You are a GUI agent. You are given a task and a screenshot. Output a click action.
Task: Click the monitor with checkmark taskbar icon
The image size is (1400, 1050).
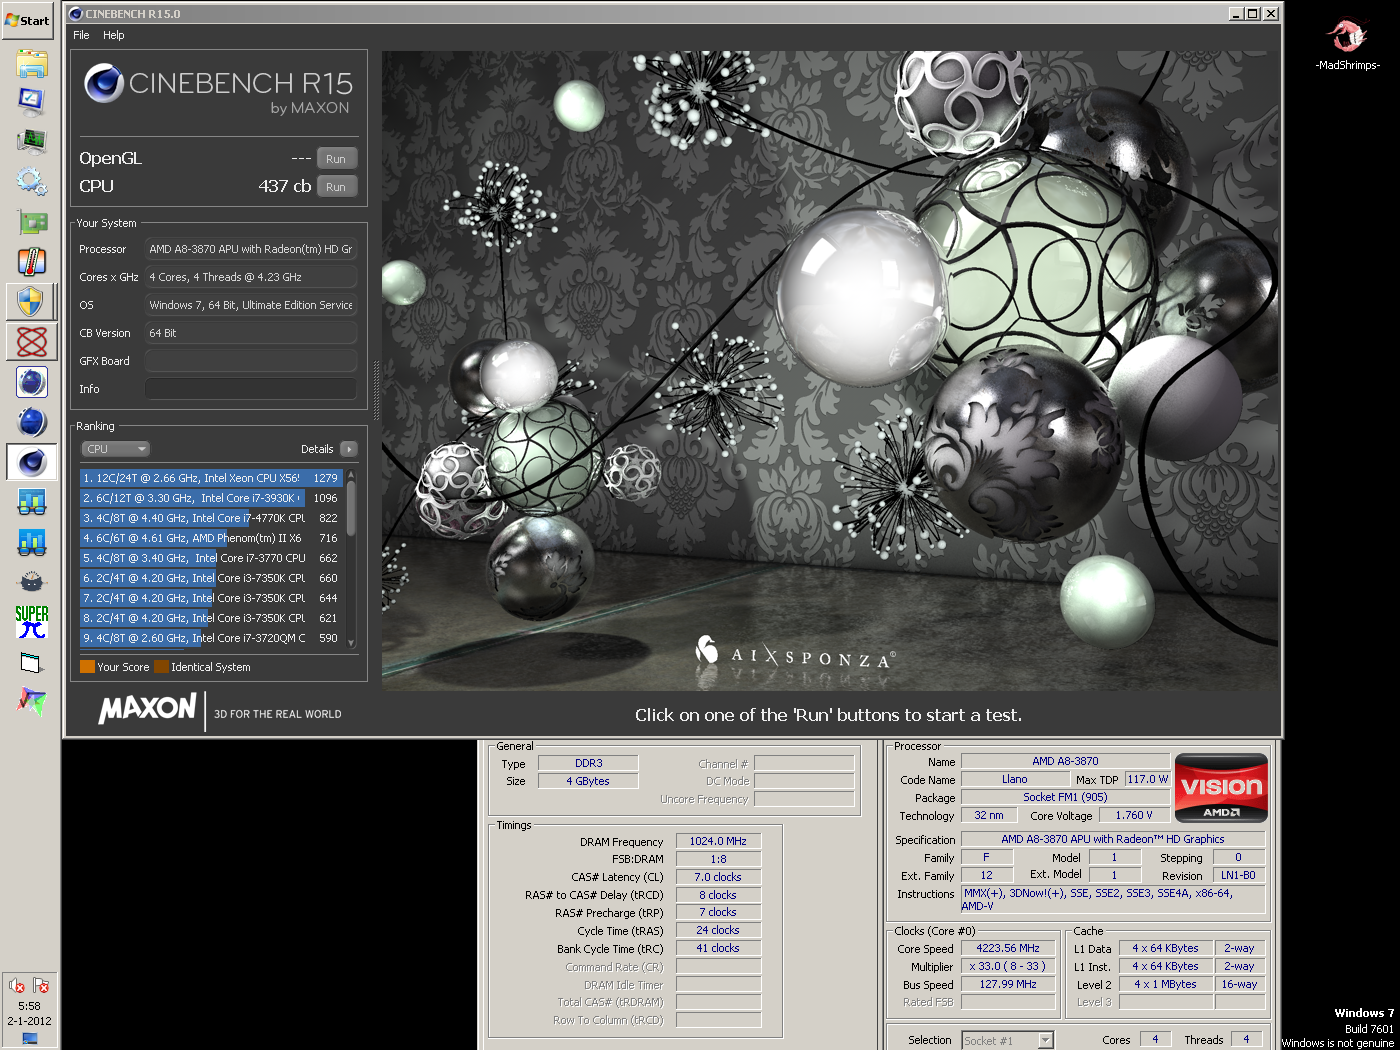[x=31, y=100]
